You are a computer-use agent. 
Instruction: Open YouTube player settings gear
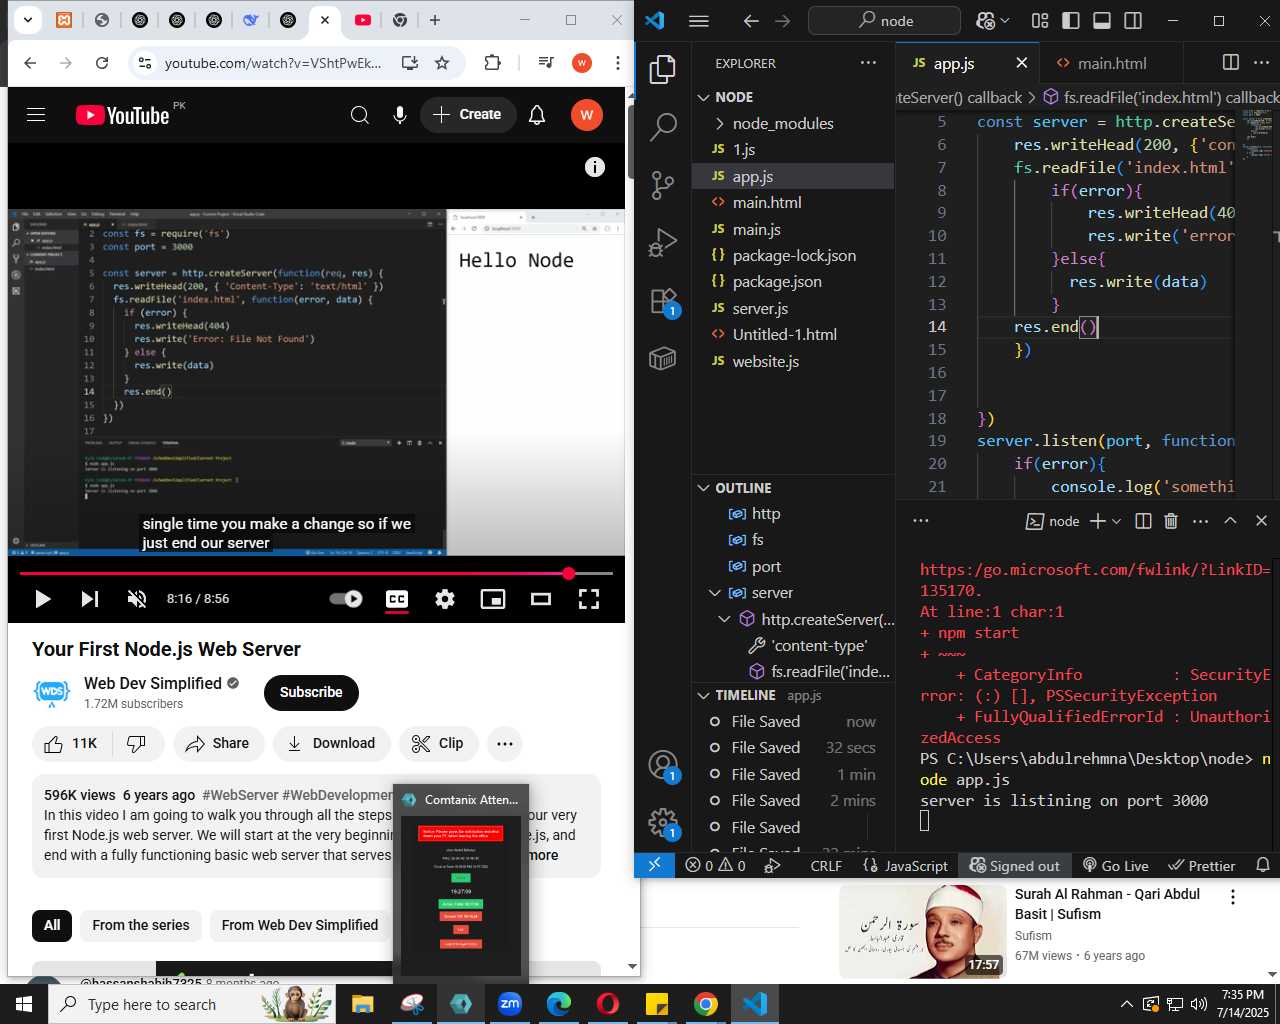tap(445, 599)
